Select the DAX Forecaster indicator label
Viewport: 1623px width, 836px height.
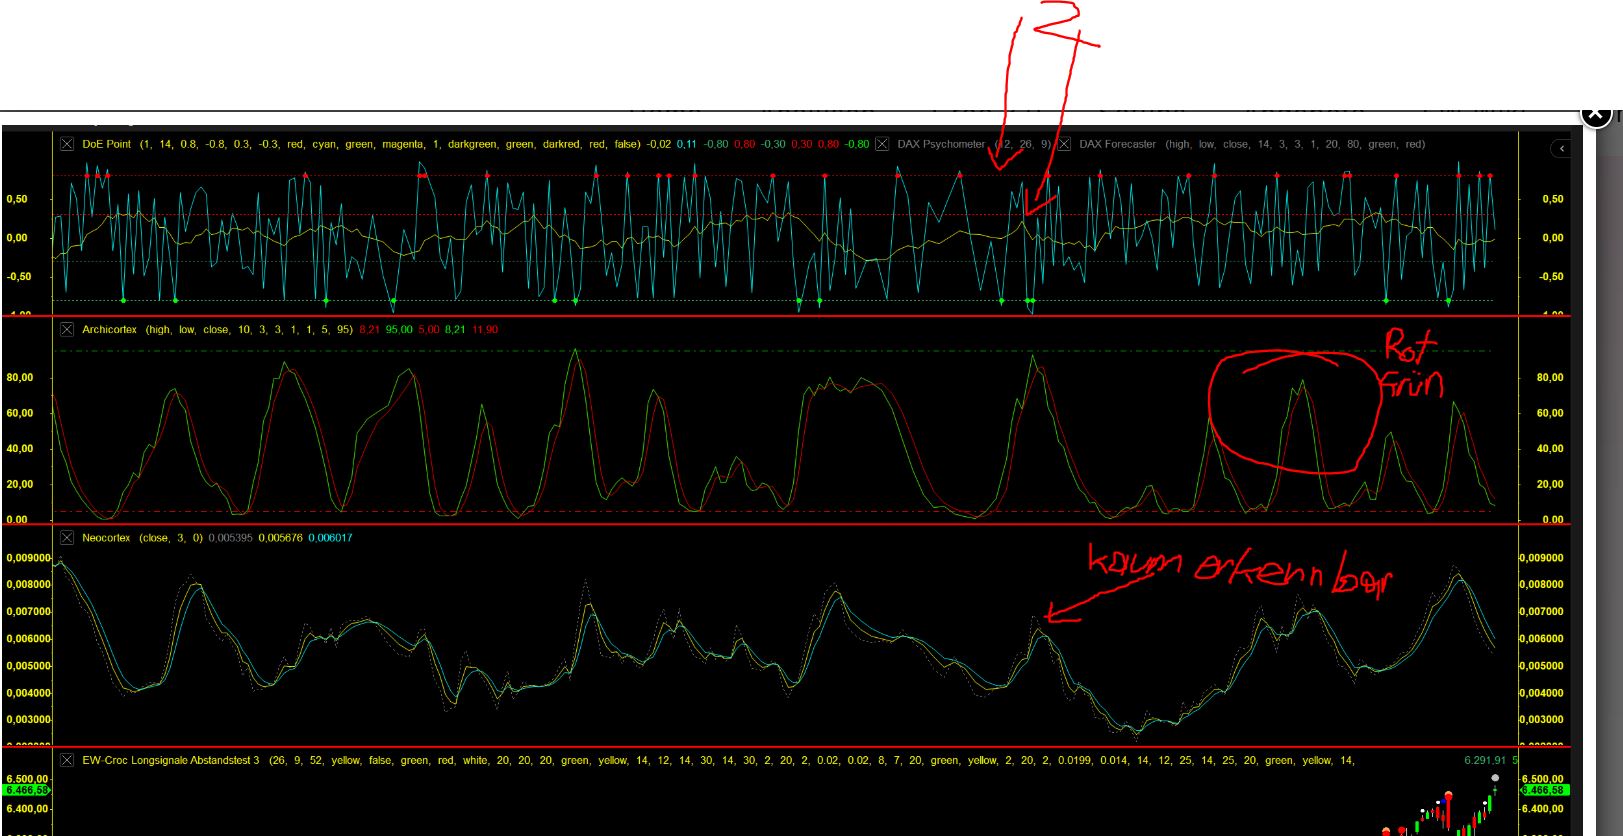(1117, 144)
